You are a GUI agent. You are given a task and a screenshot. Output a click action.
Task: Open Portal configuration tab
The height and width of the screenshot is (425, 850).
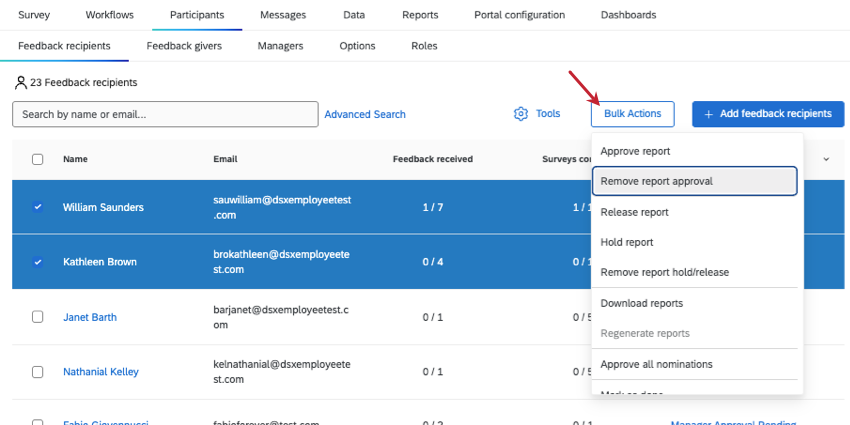click(519, 15)
